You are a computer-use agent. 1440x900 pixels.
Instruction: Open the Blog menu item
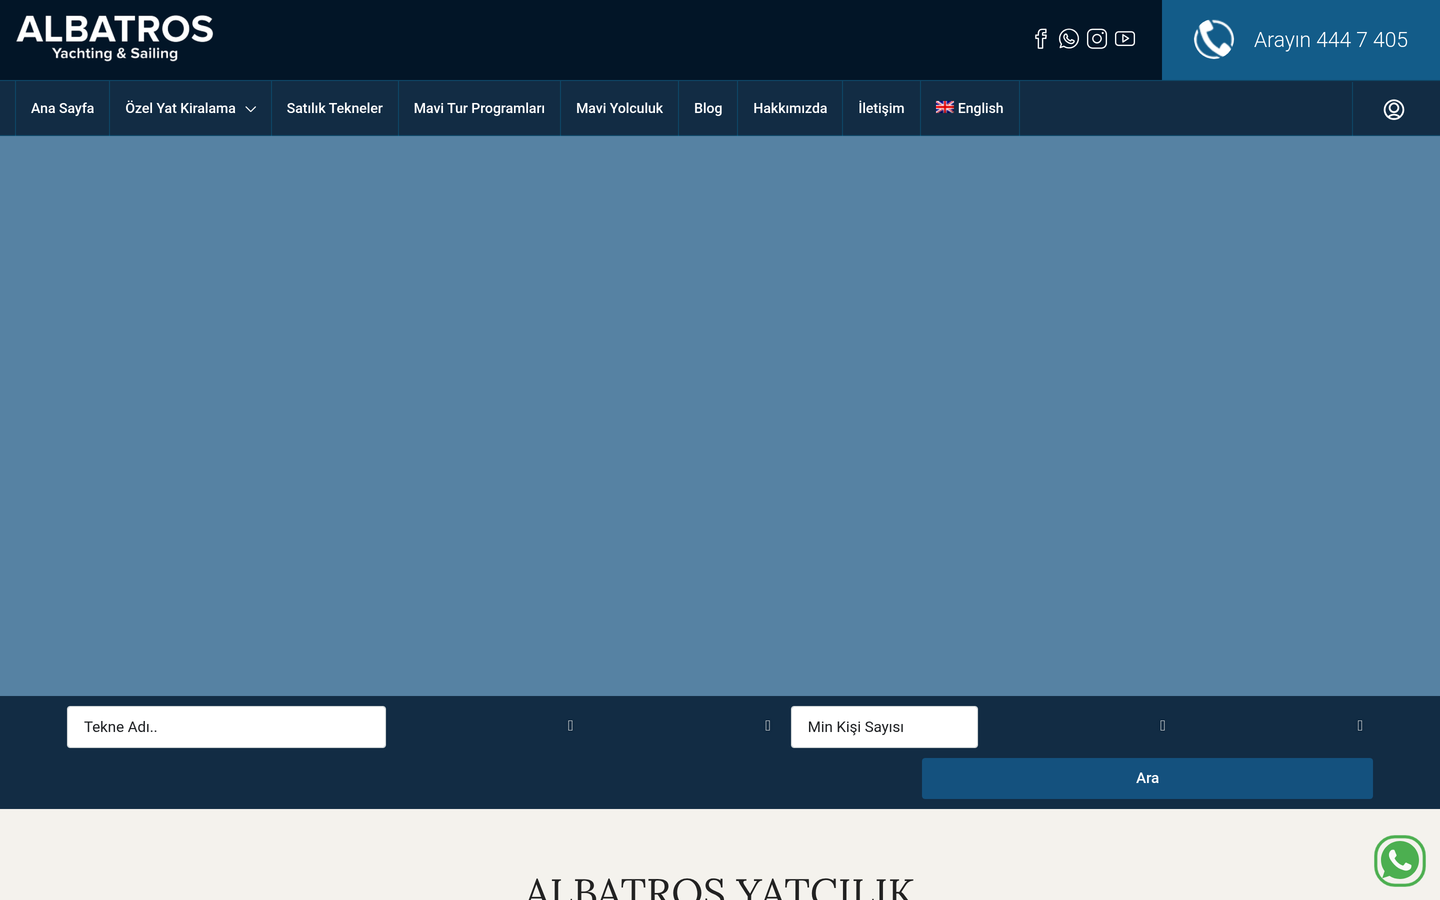[x=708, y=108]
